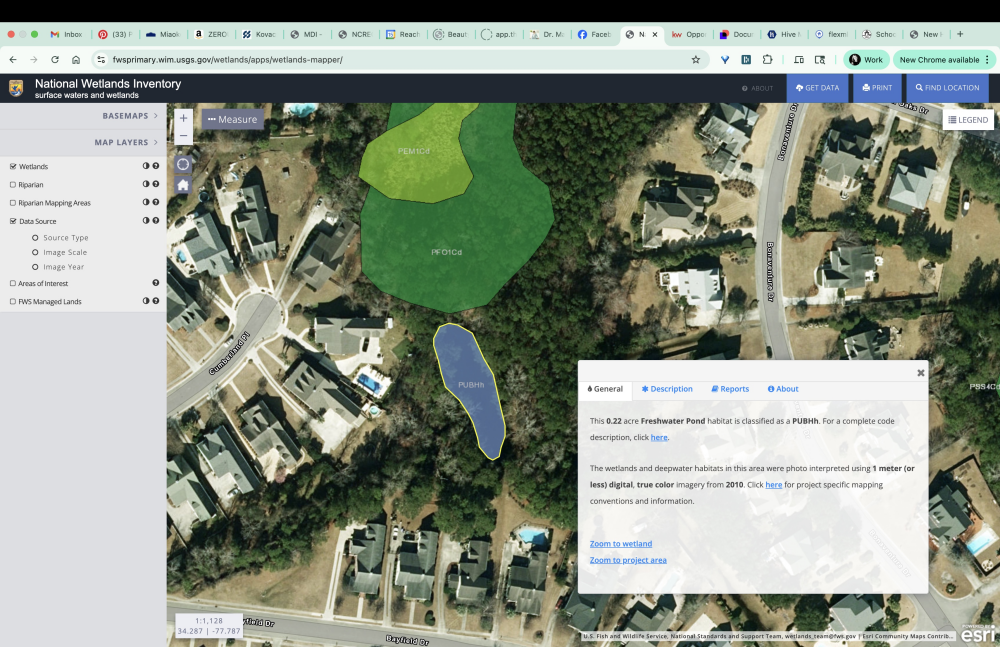Screen dimensions: 1000x647
Task: Expand the Basemaps panel
Action: [x=130, y=116]
